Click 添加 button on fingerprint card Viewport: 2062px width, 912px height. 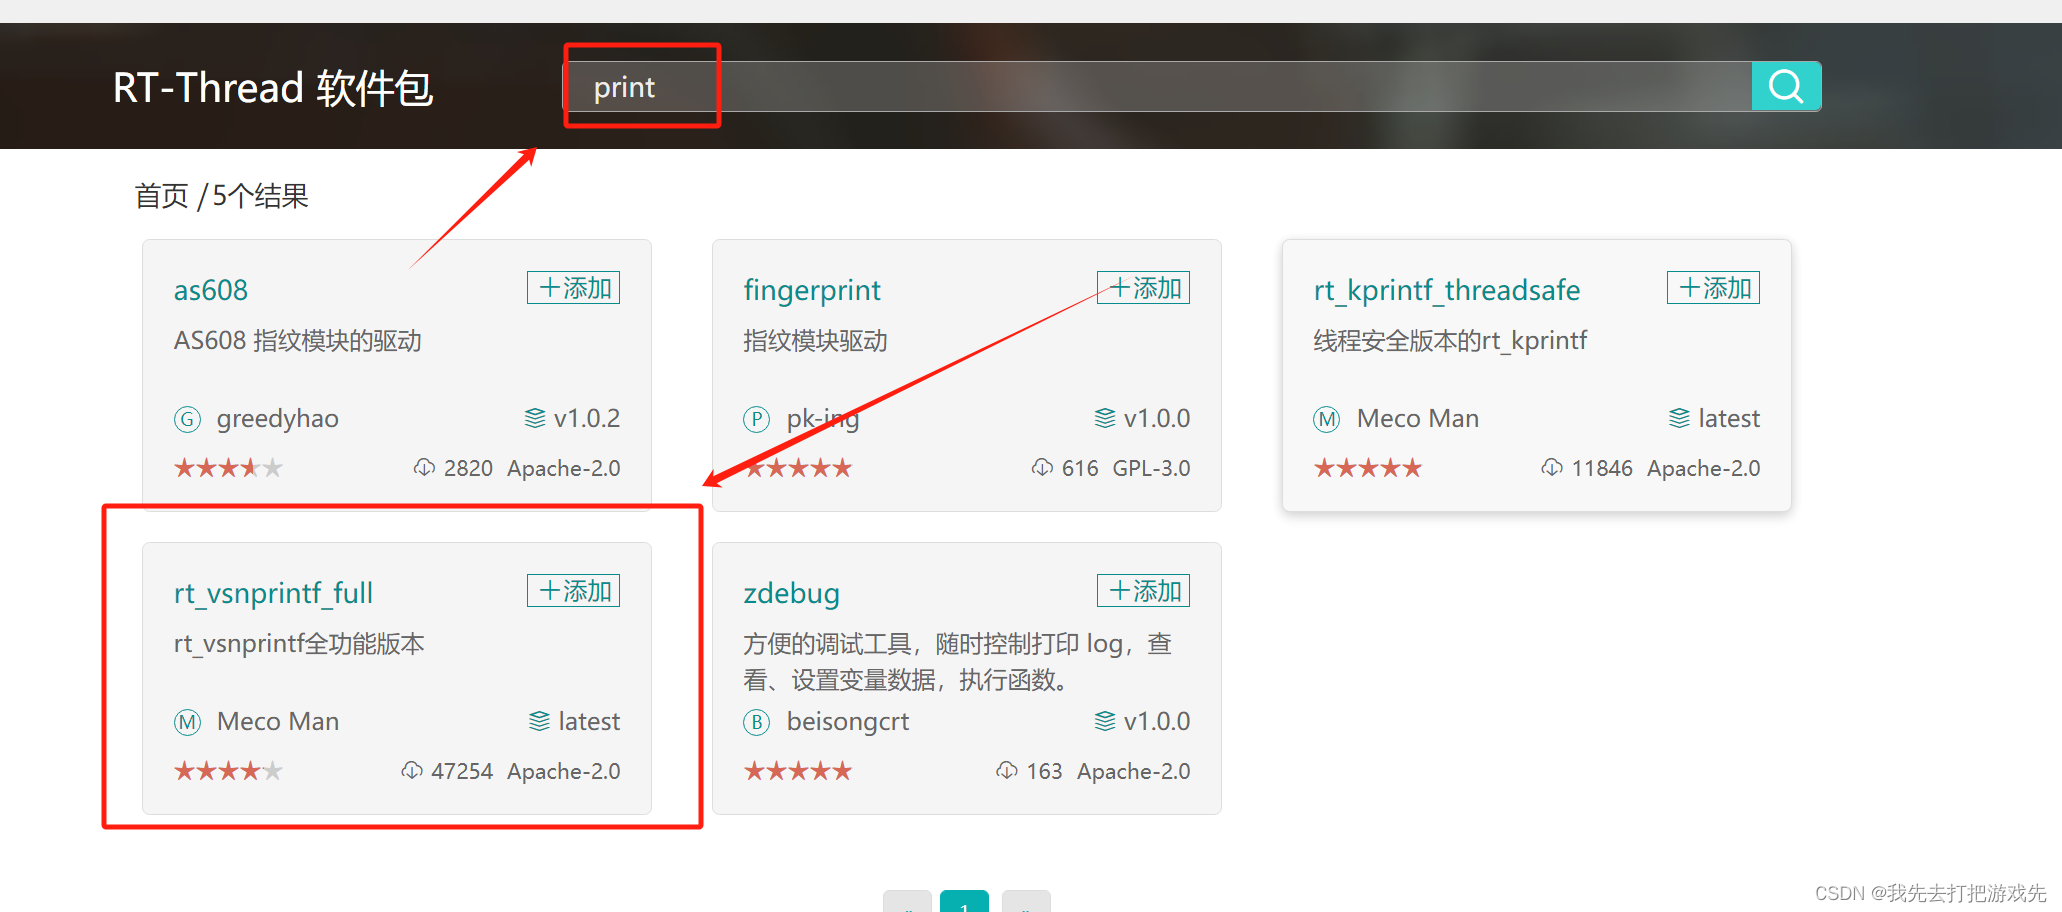[x=1143, y=288]
